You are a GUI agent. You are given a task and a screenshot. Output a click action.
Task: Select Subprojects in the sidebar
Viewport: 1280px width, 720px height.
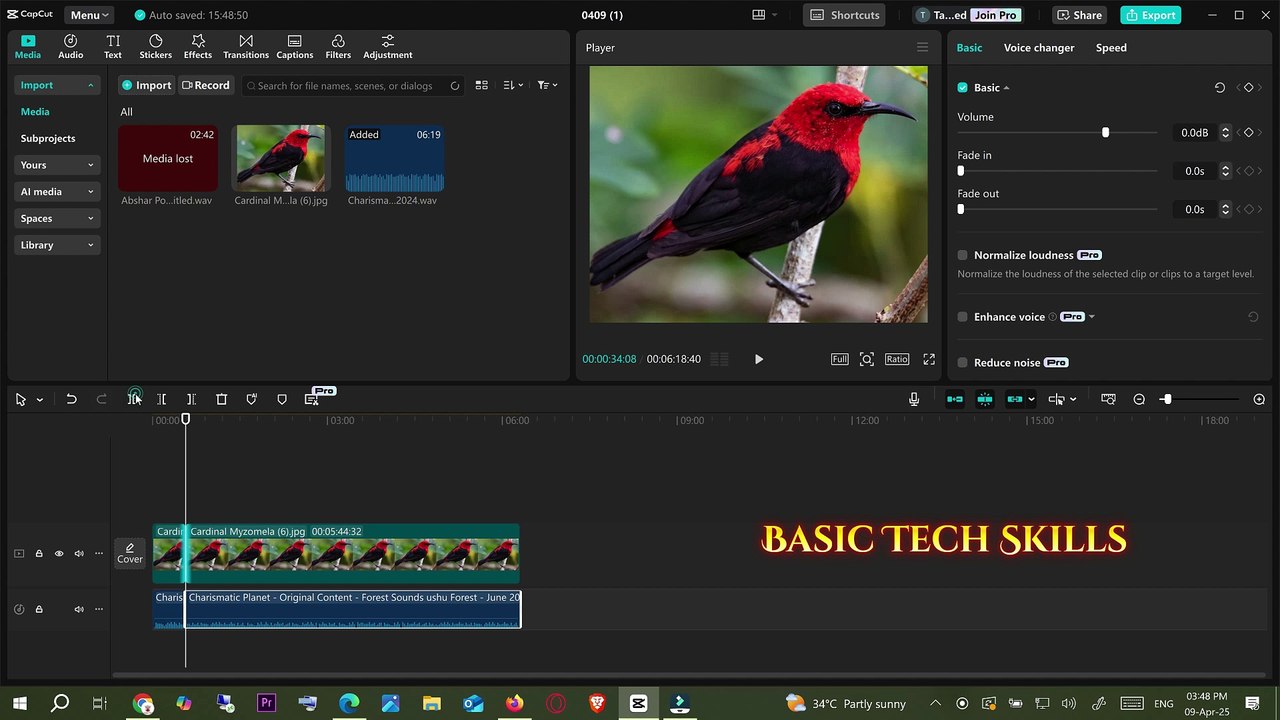click(48, 138)
